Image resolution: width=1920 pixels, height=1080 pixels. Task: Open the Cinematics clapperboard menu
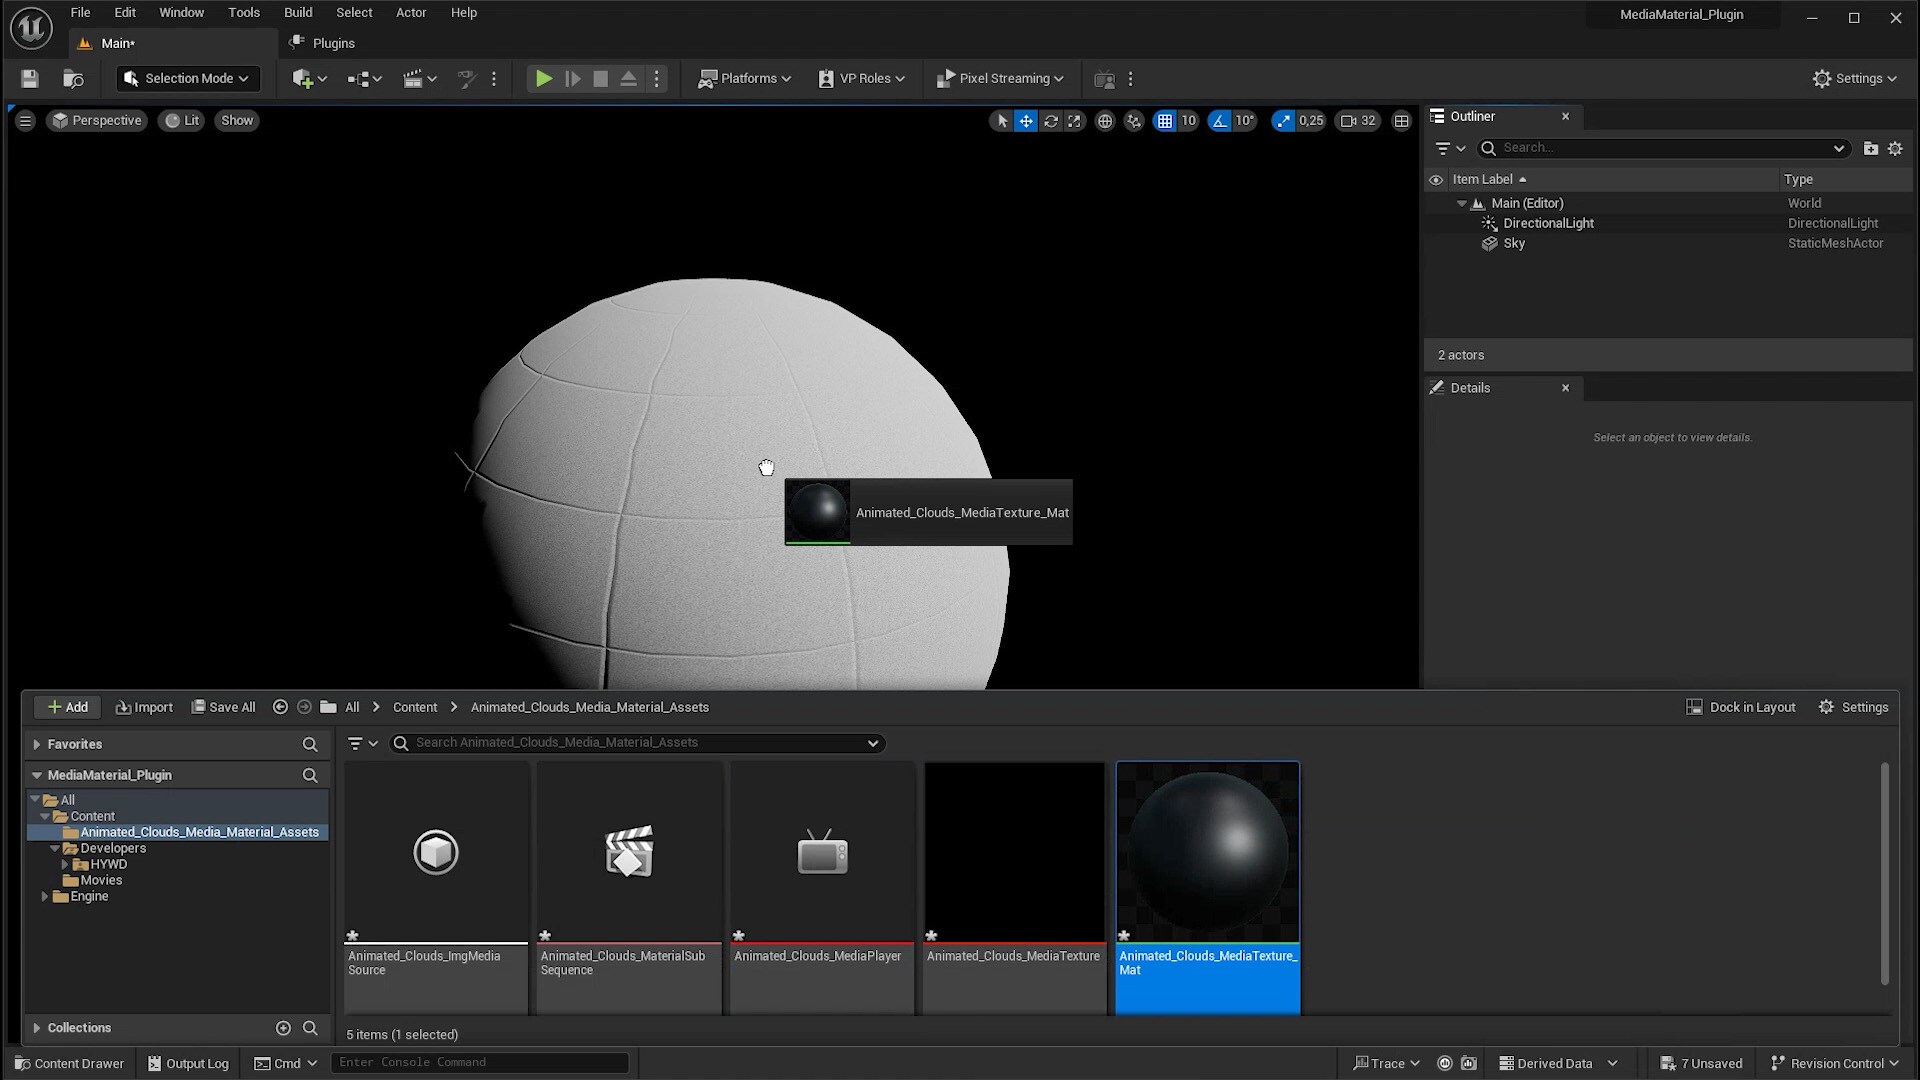417,78
